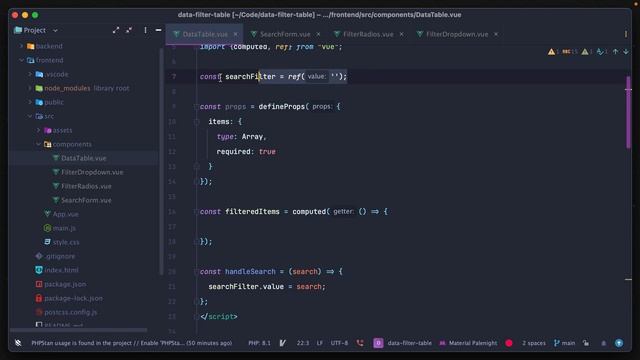Close the FilterDropdown.vue tab
This screenshot has height=360, width=640.
tap(496, 34)
